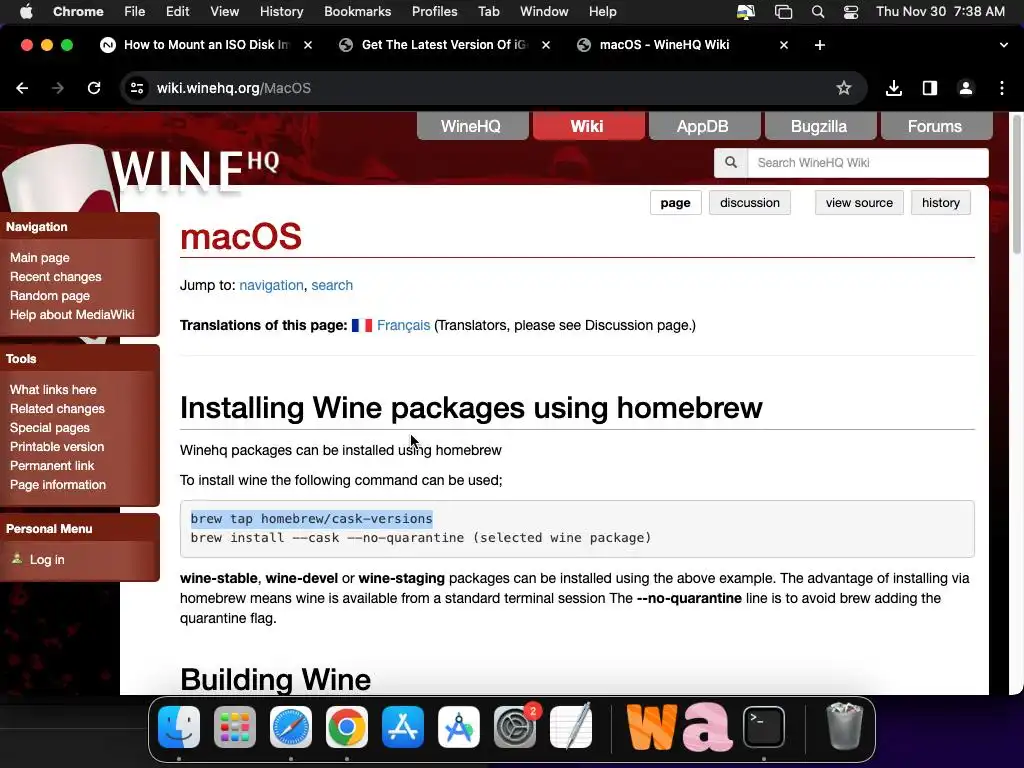Click the Chrome icon in the Dock
The image size is (1024, 768).
347,727
